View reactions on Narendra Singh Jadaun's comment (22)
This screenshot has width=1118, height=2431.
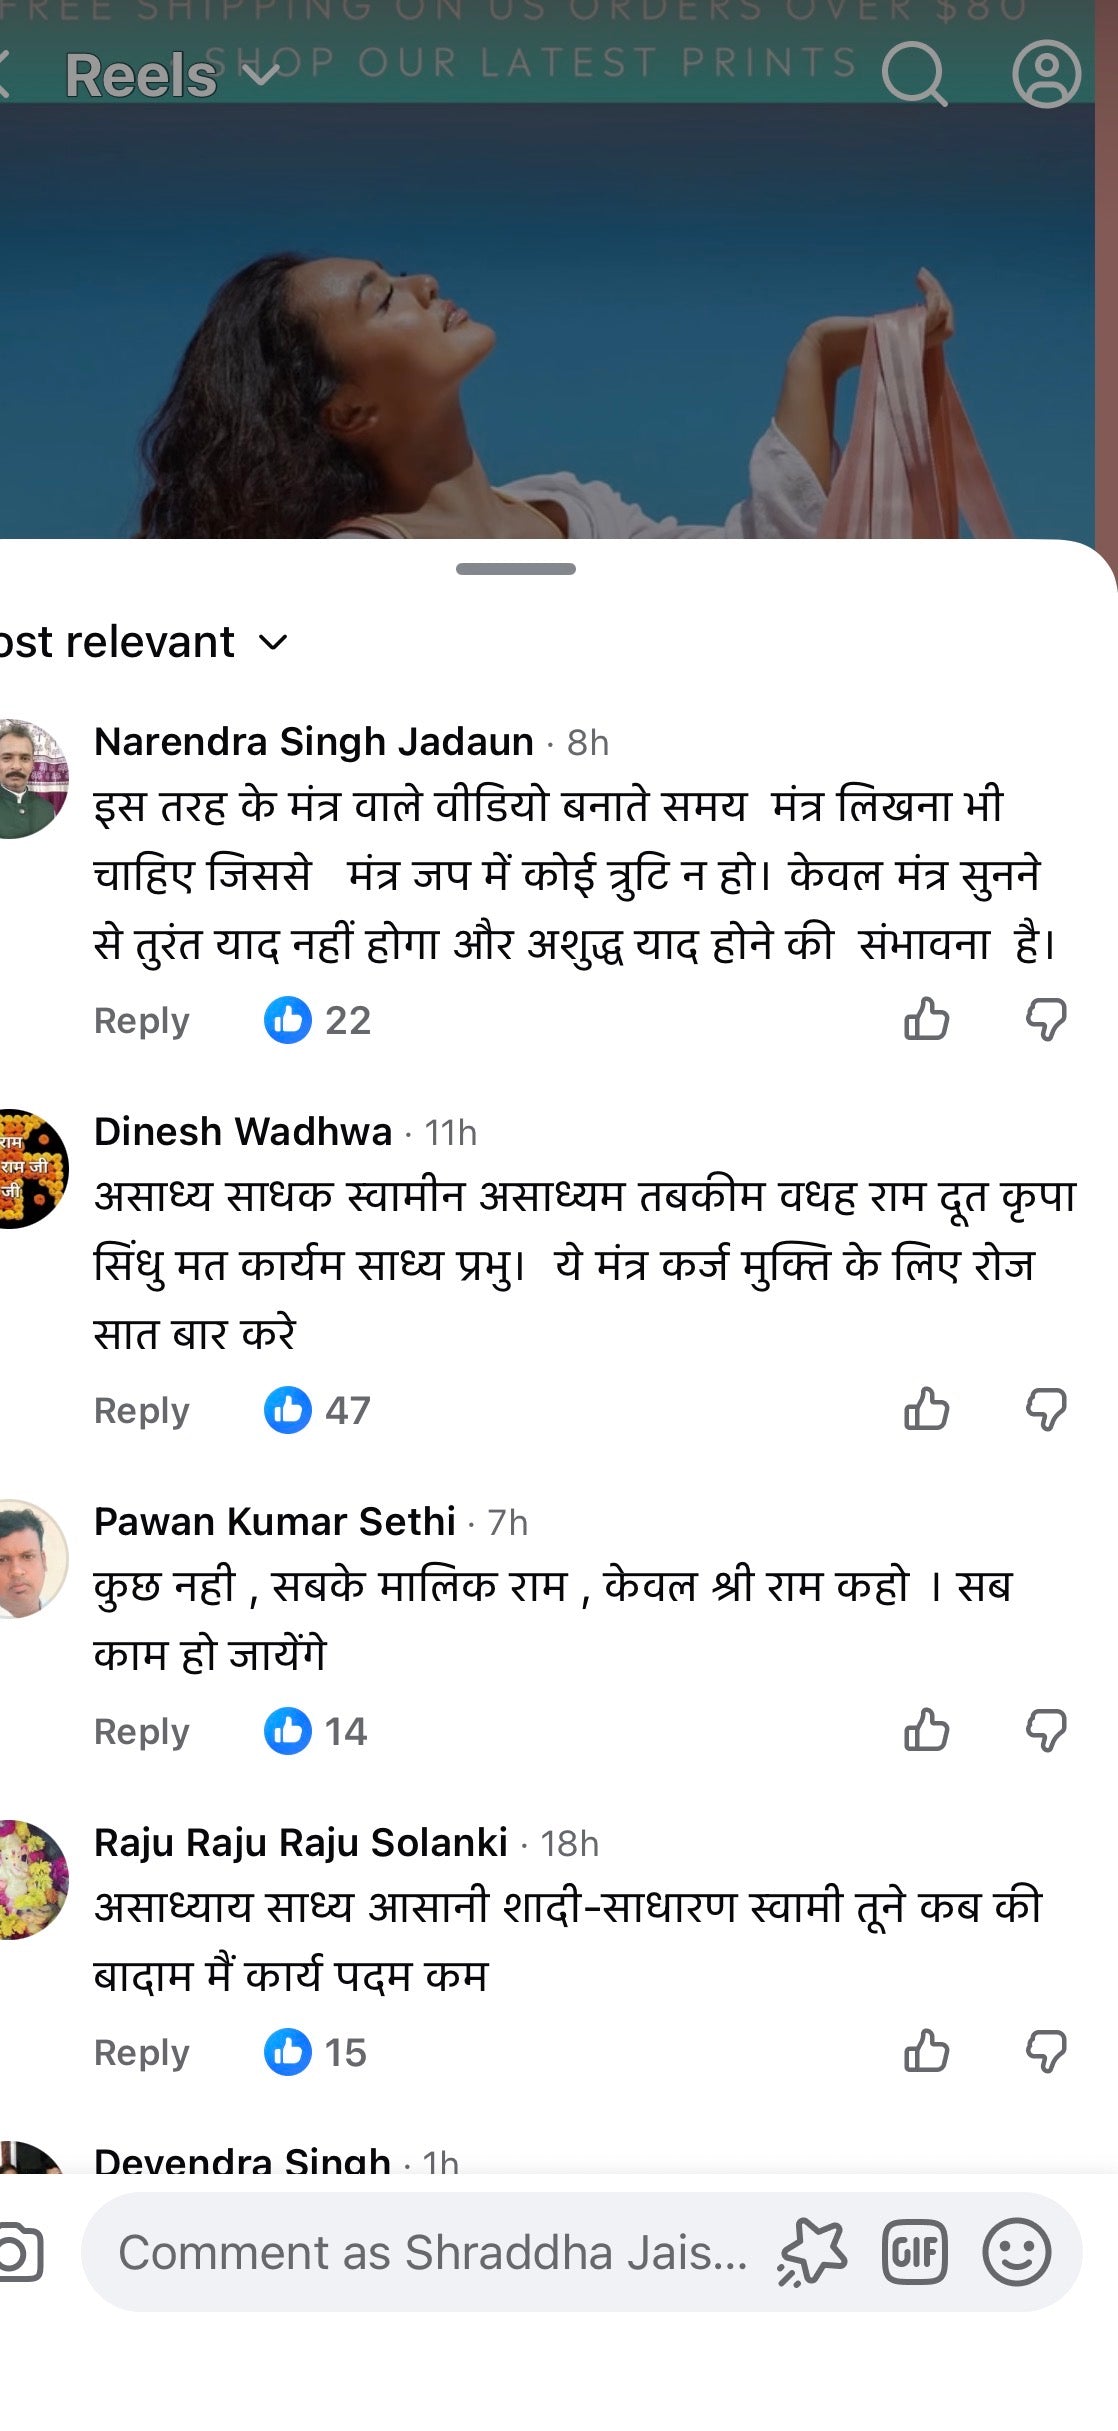click(x=318, y=1020)
